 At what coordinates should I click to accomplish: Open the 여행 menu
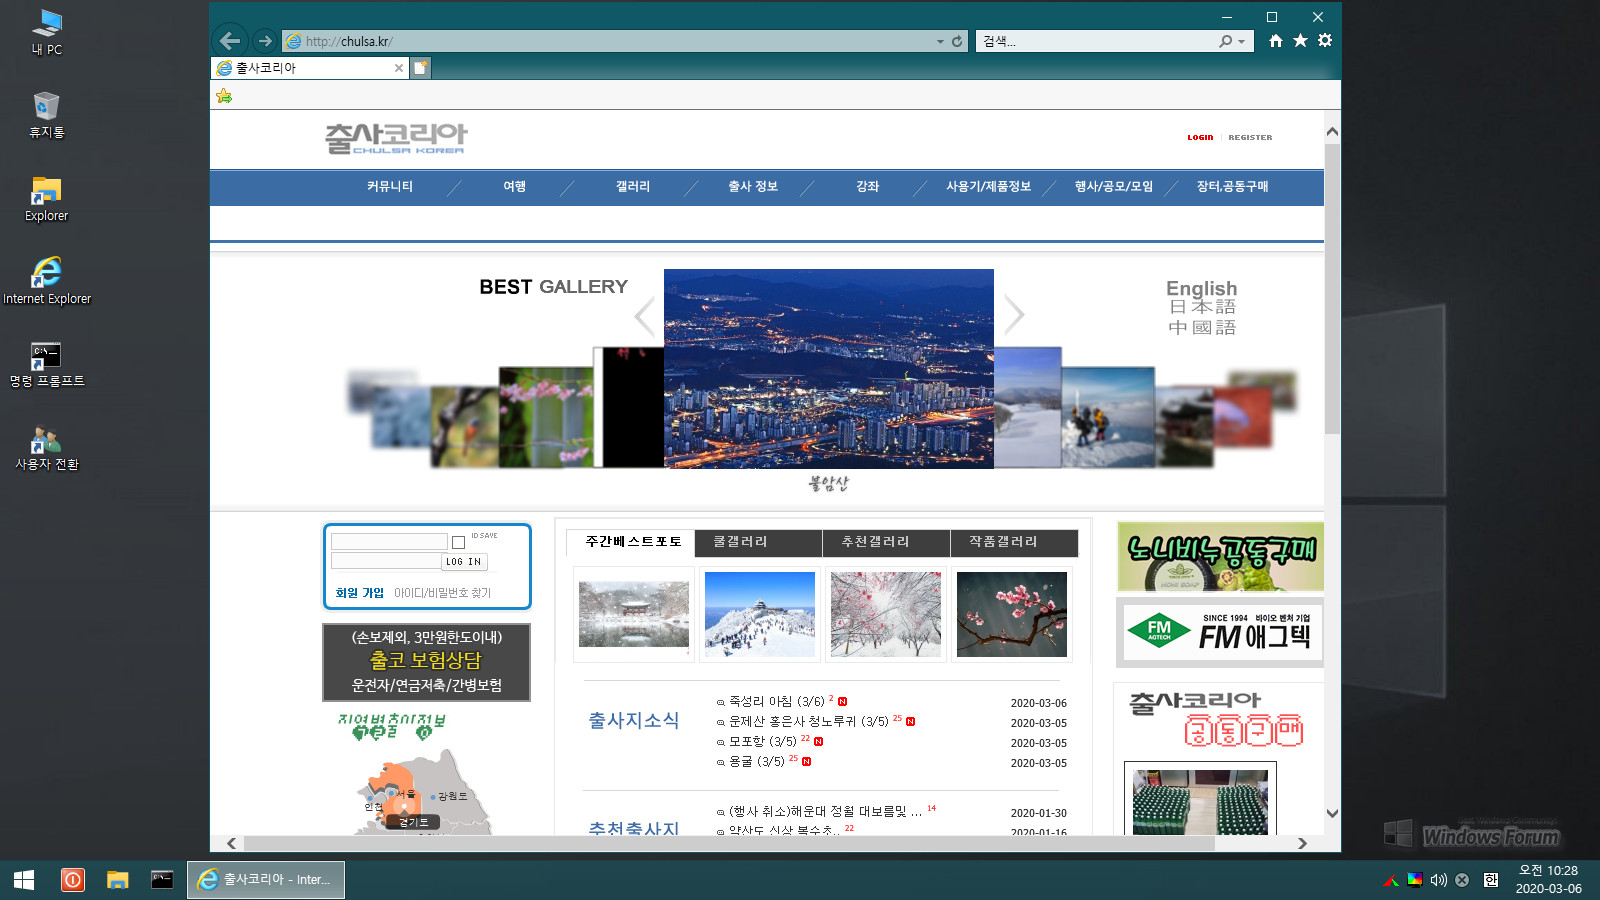pyautogui.click(x=514, y=187)
